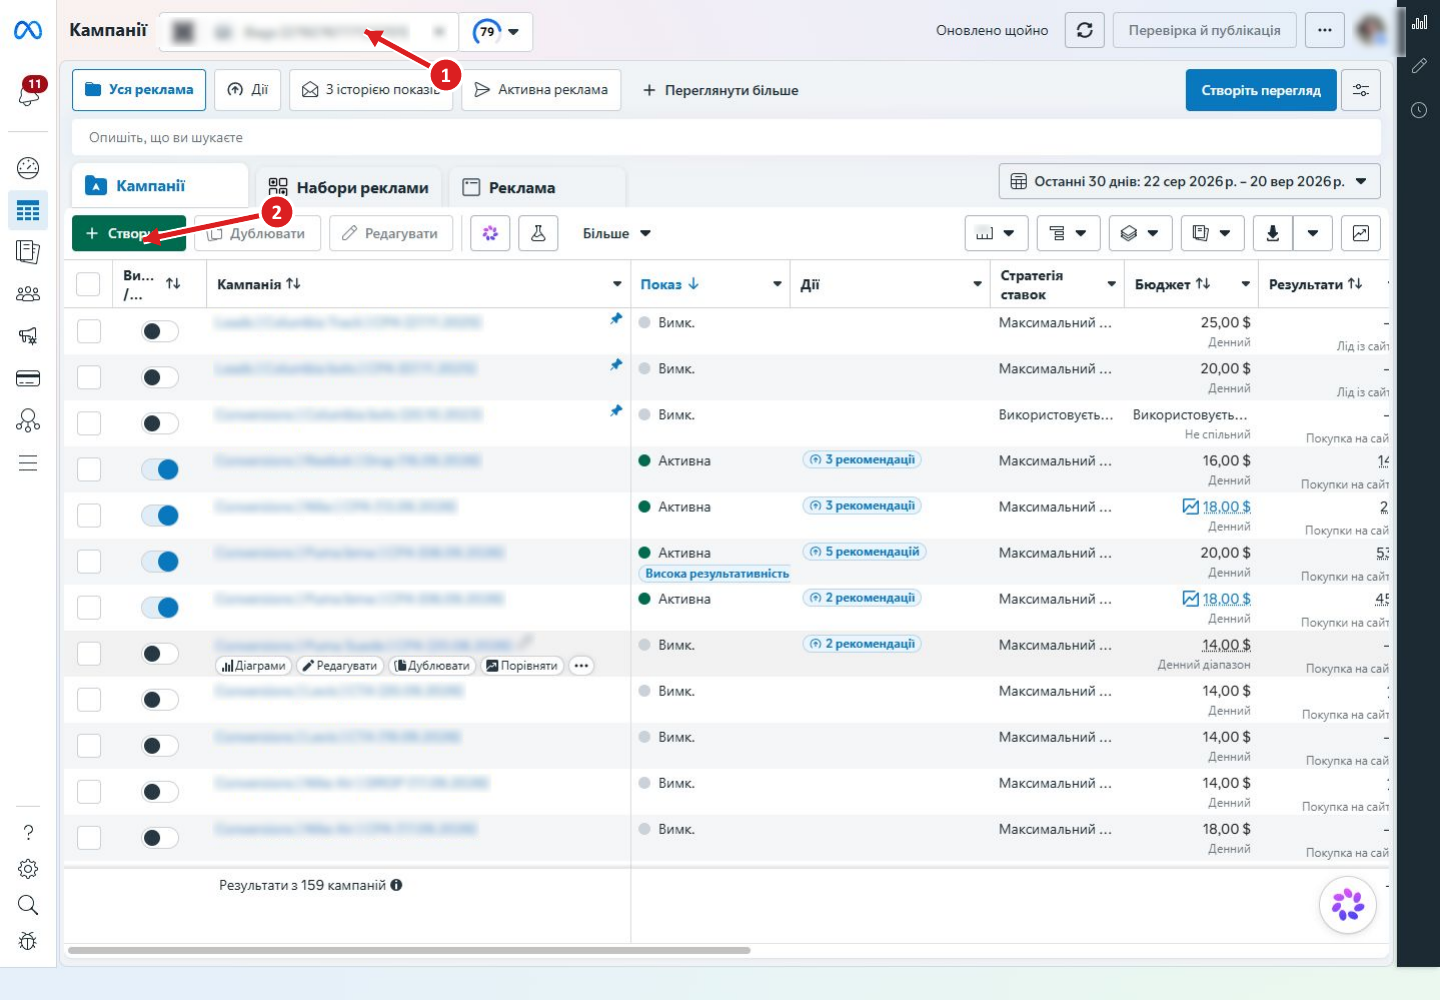The image size is (1440, 1000).
Task: Open A/B test flask icon
Action: click(538, 233)
